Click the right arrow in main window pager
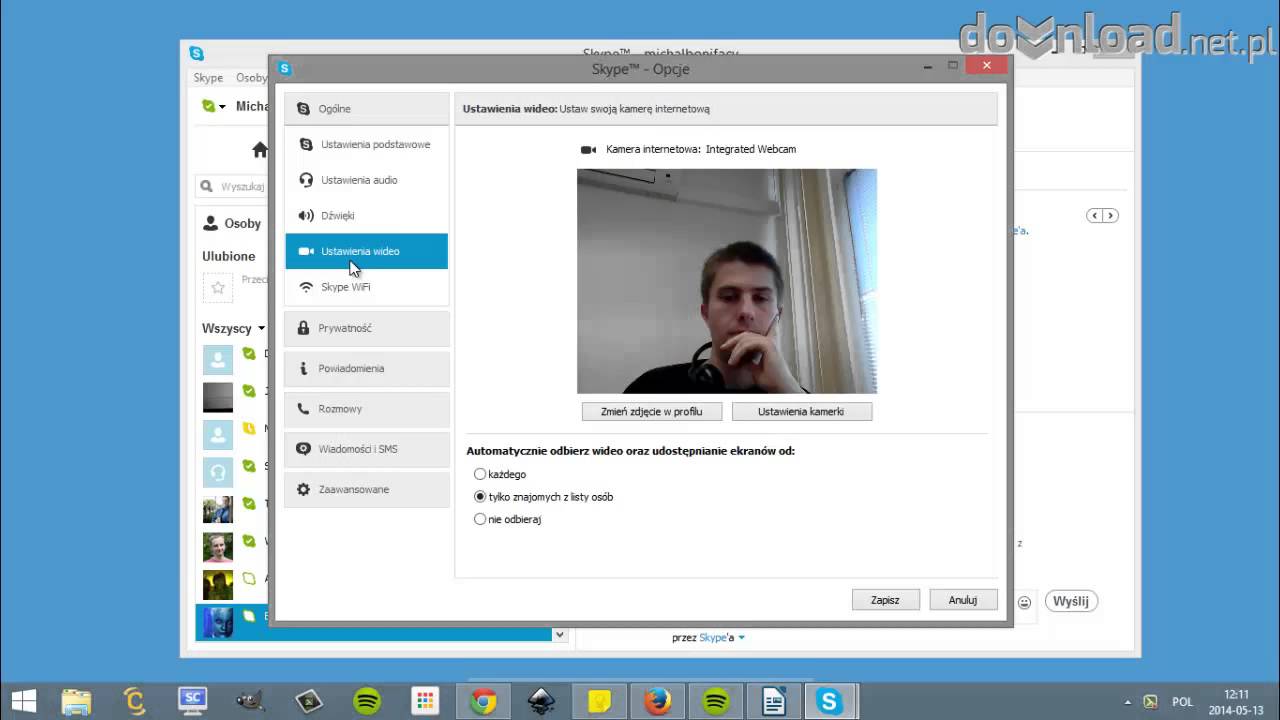The height and width of the screenshot is (720, 1280). pyautogui.click(x=1110, y=216)
